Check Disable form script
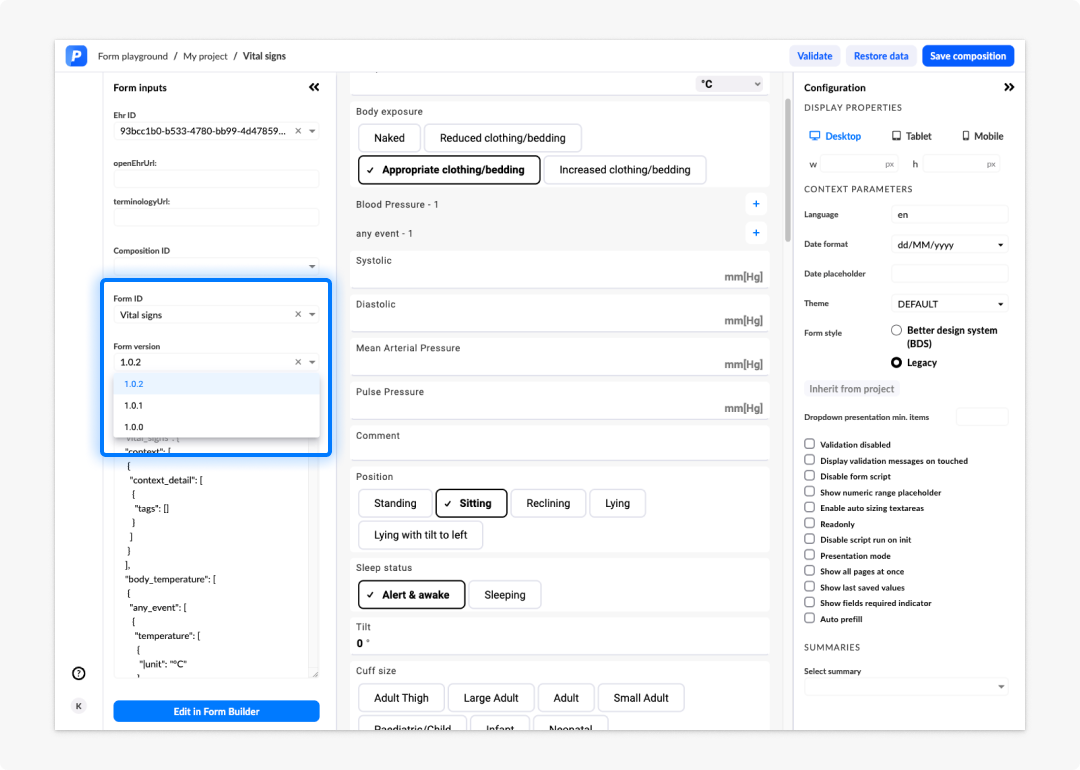 click(809, 476)
